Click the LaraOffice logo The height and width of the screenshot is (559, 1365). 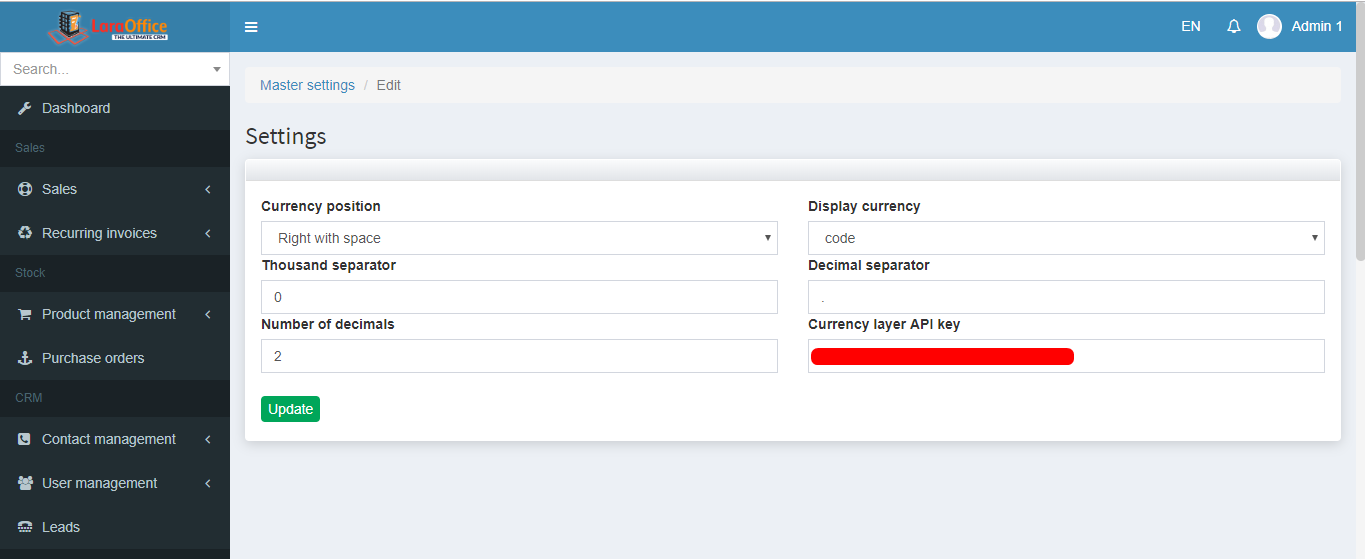point(110,26)
